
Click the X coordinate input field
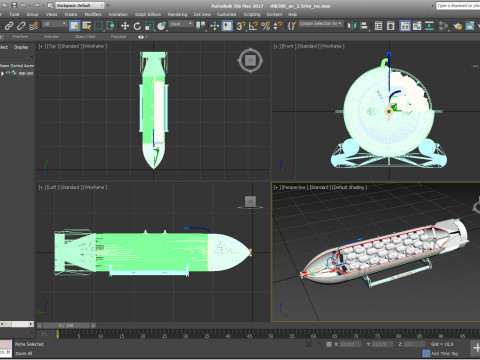pos(350,344)
